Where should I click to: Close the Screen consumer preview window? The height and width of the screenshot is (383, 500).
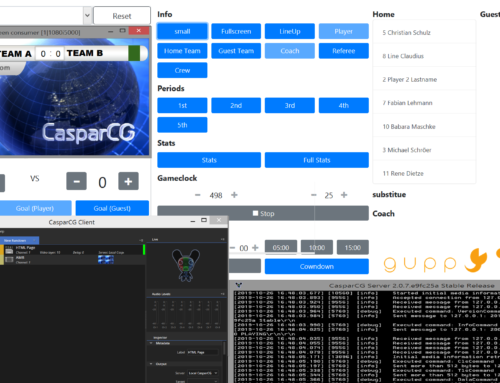pyautogui.click(x=139, y=31)
